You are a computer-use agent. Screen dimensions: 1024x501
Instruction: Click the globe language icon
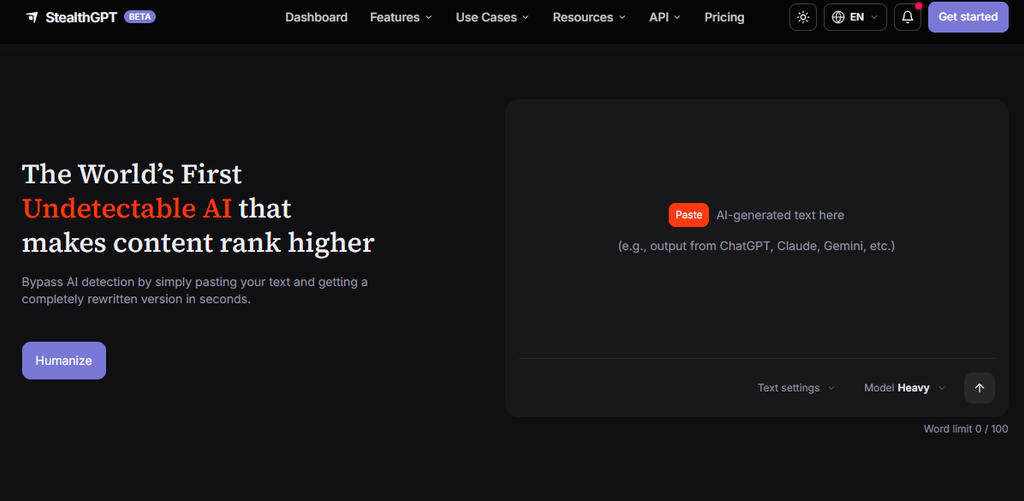pos(839,17)
